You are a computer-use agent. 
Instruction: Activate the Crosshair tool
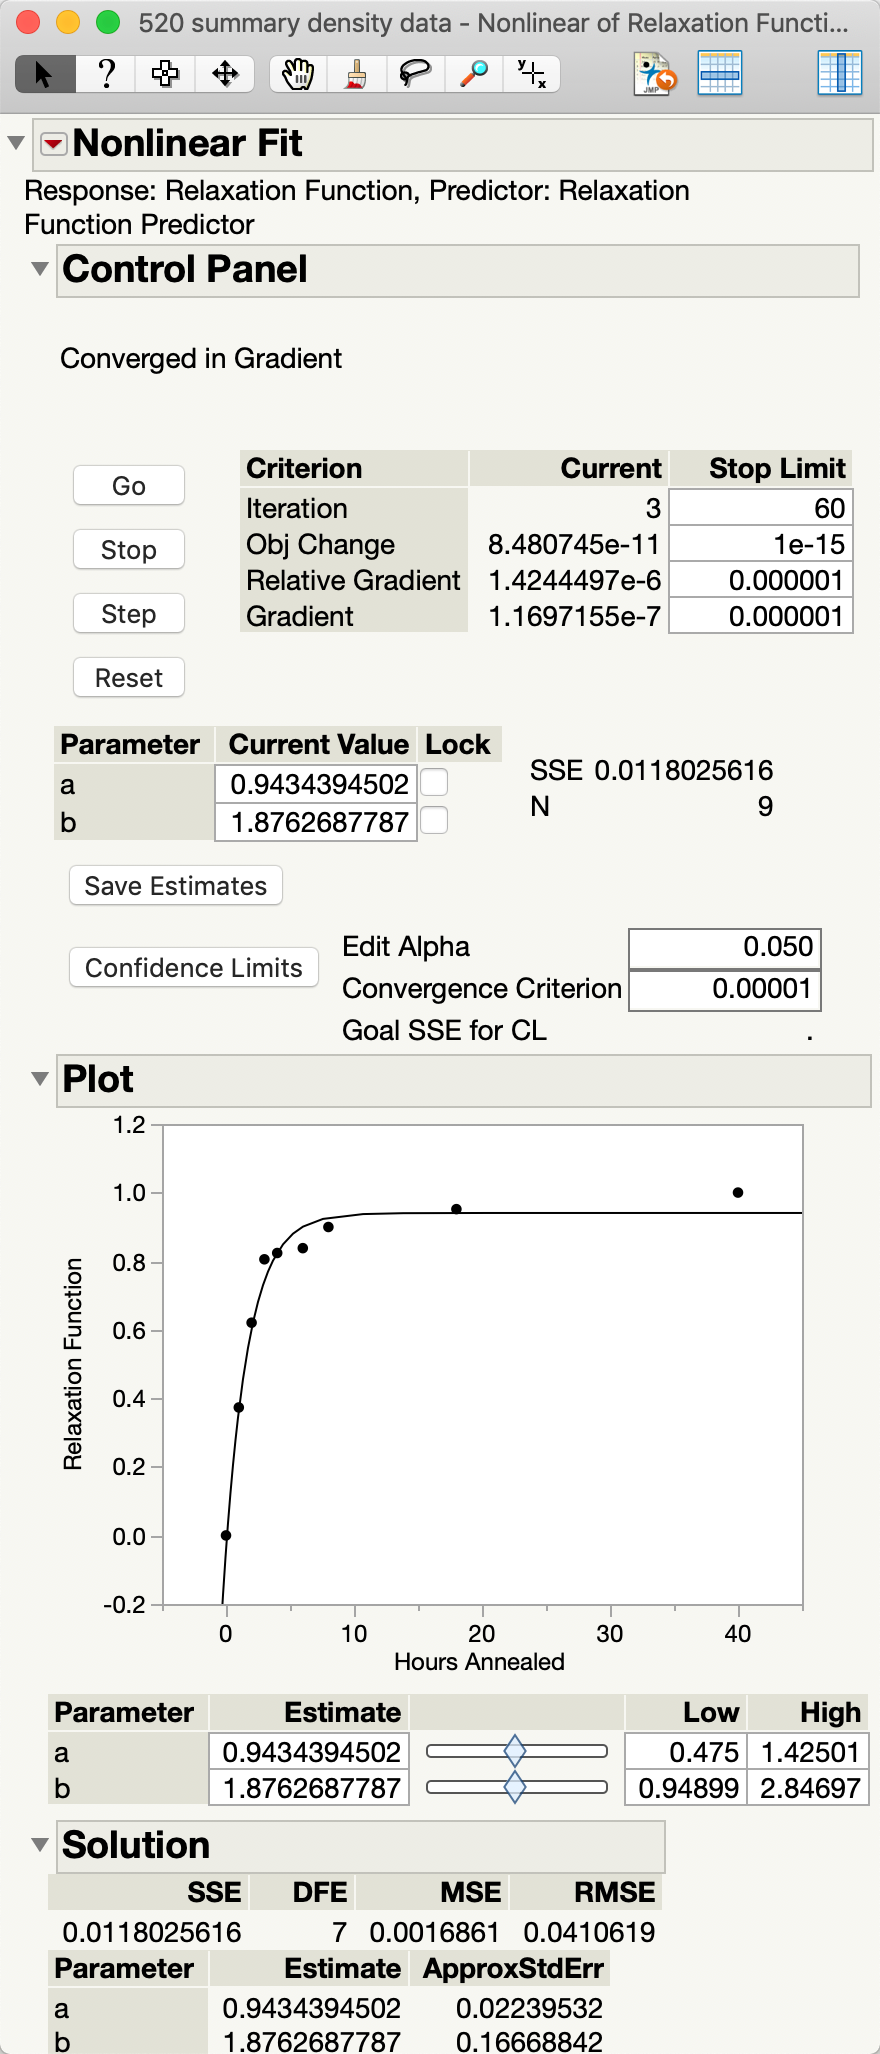531,73
